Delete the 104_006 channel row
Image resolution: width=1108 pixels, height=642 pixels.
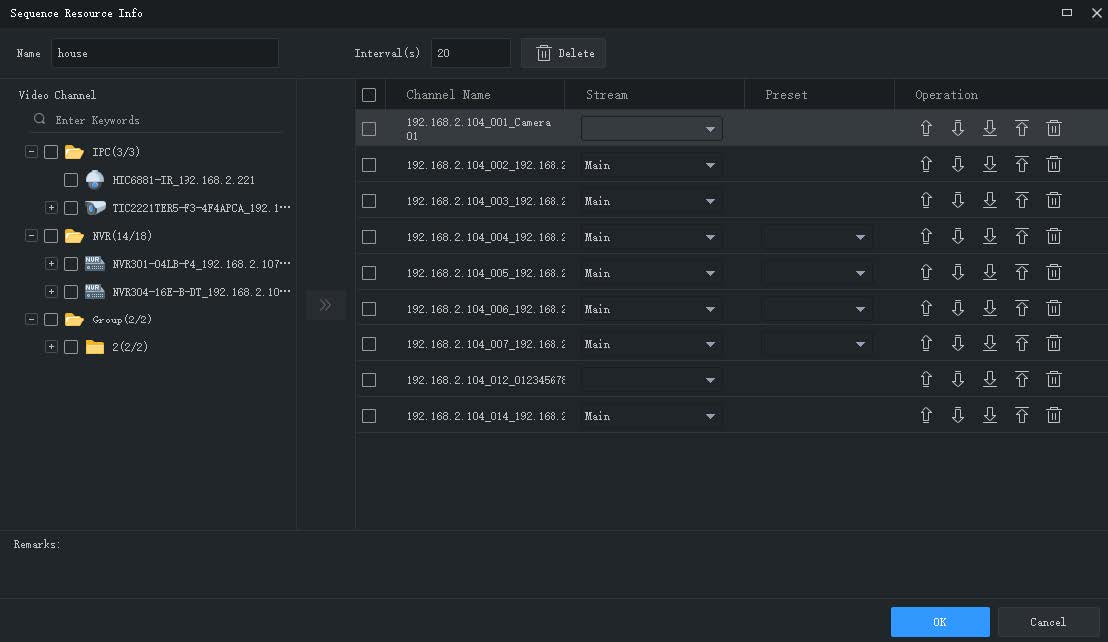coord(1054,309)
